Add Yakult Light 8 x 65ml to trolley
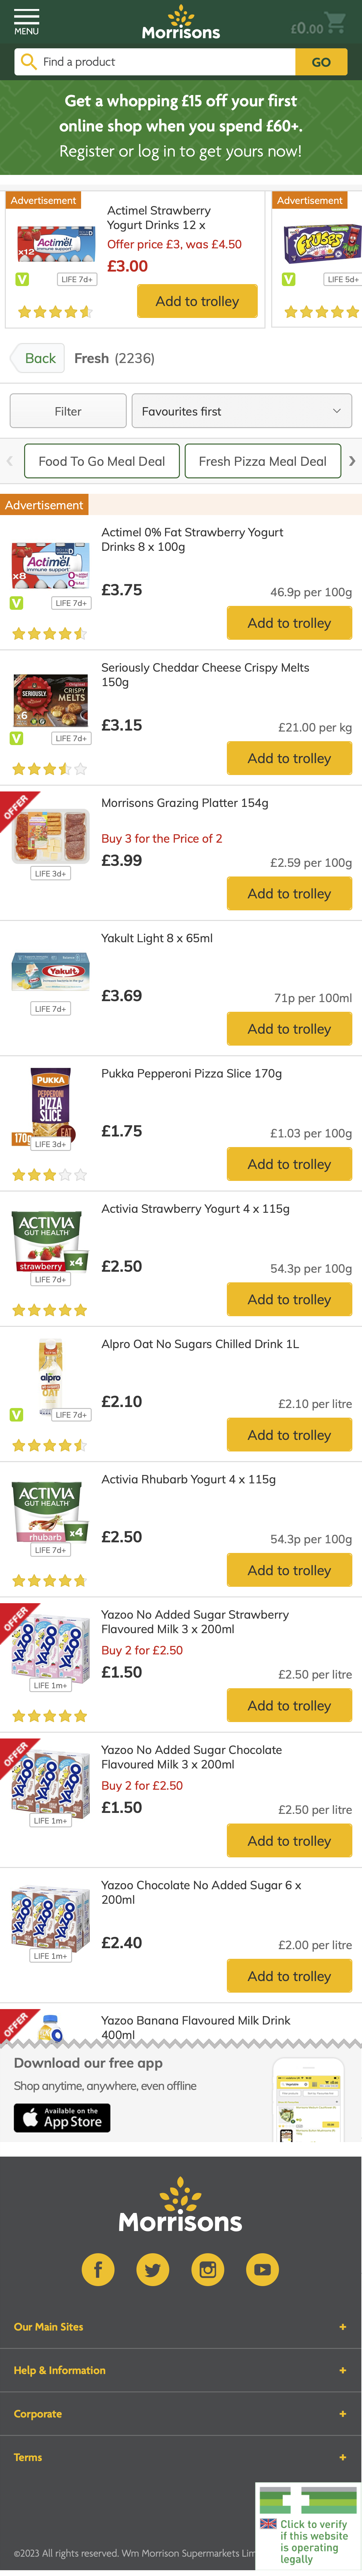Image resolution: width=362 pixels, height=2576 pixels. 289,1029
